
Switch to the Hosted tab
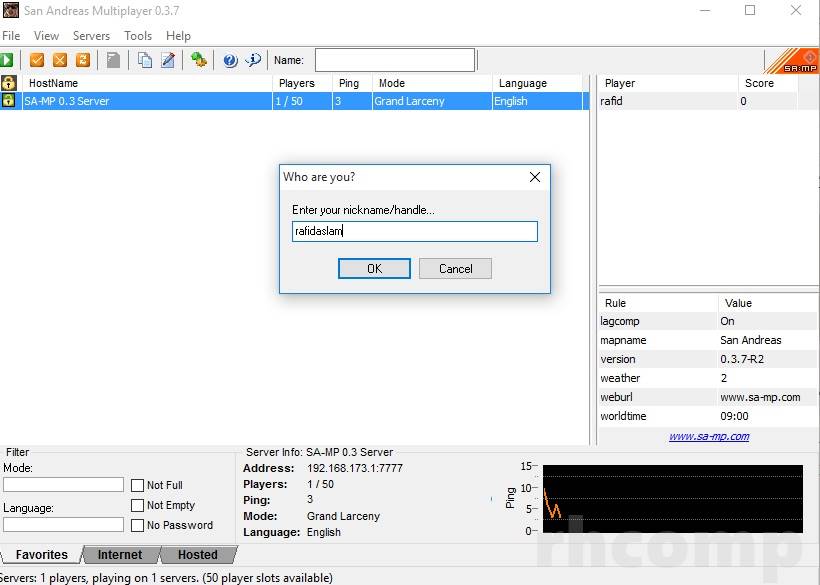pos(198,555)
